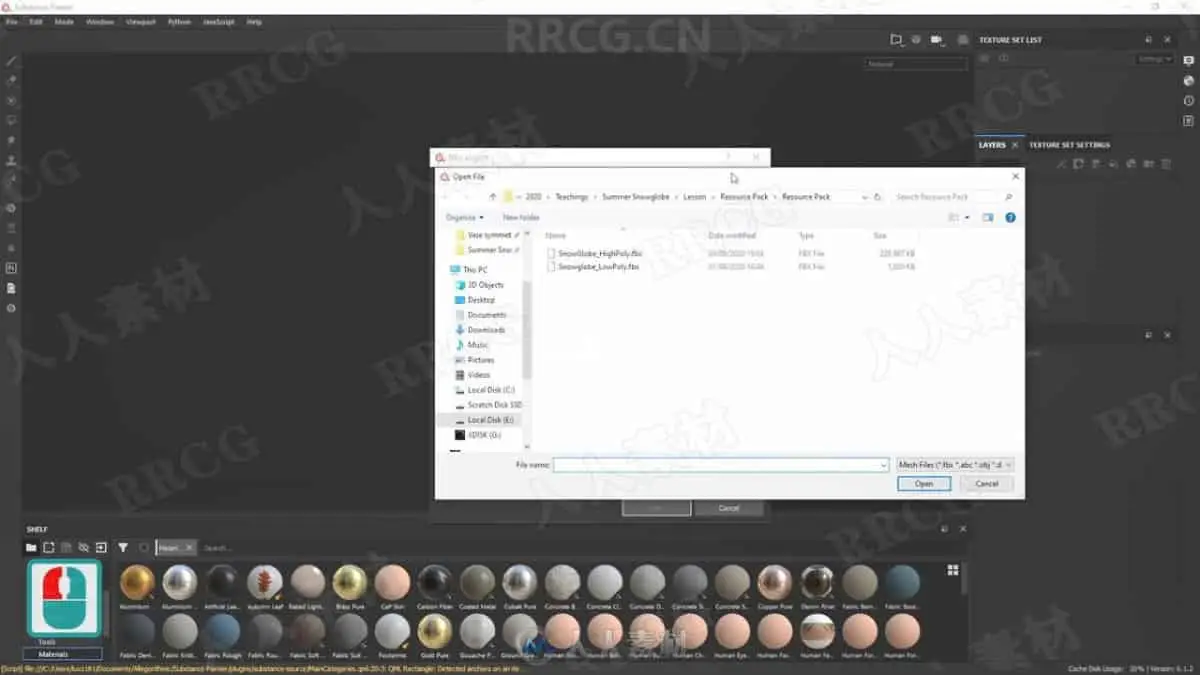Click the Up arrow in Open File dialog
This screenshot has width=1200, height=675.
(493, 197)
